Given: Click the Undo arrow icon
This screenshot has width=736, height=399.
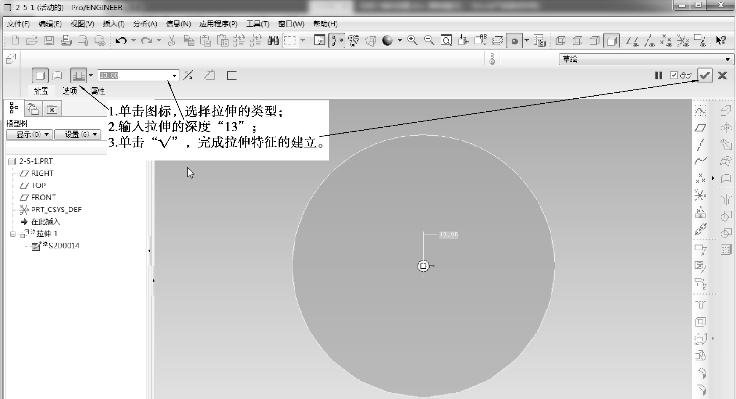Looking at the screenshot, I should point(121,41).
